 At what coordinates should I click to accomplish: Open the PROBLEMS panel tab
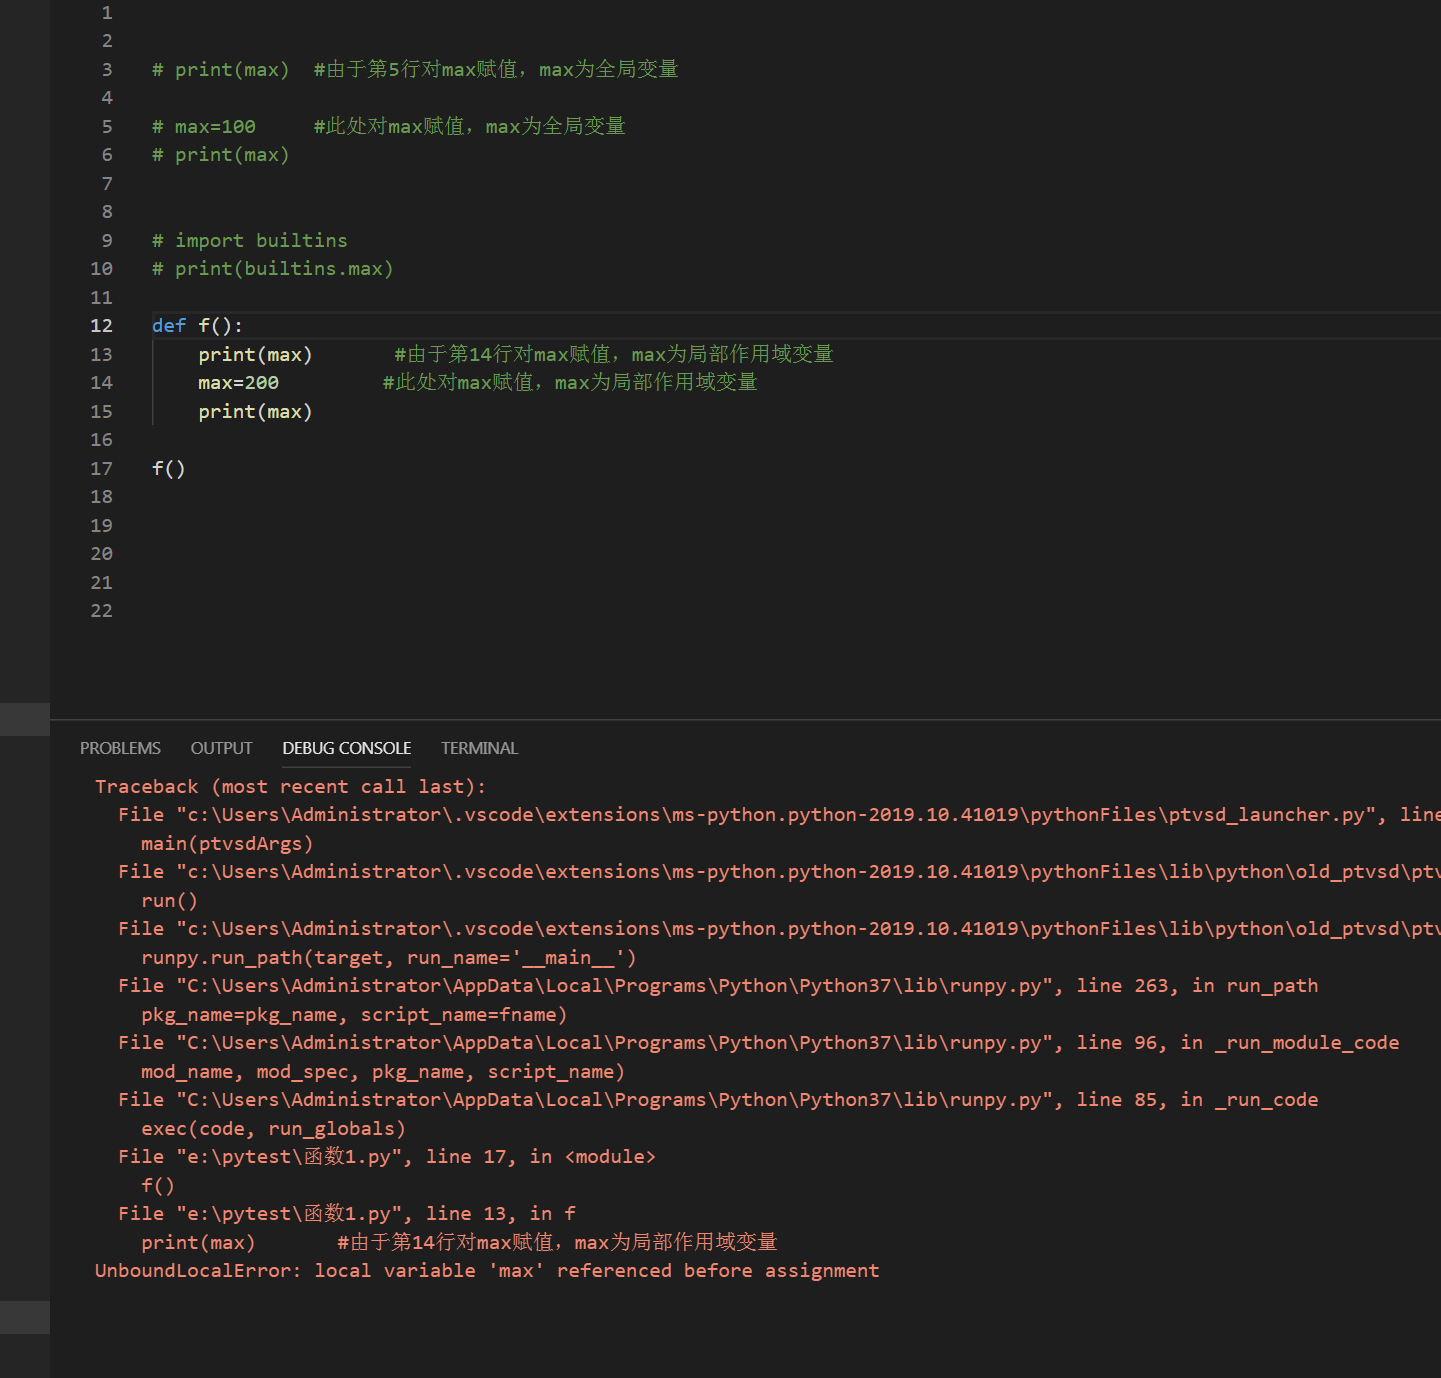120,748
